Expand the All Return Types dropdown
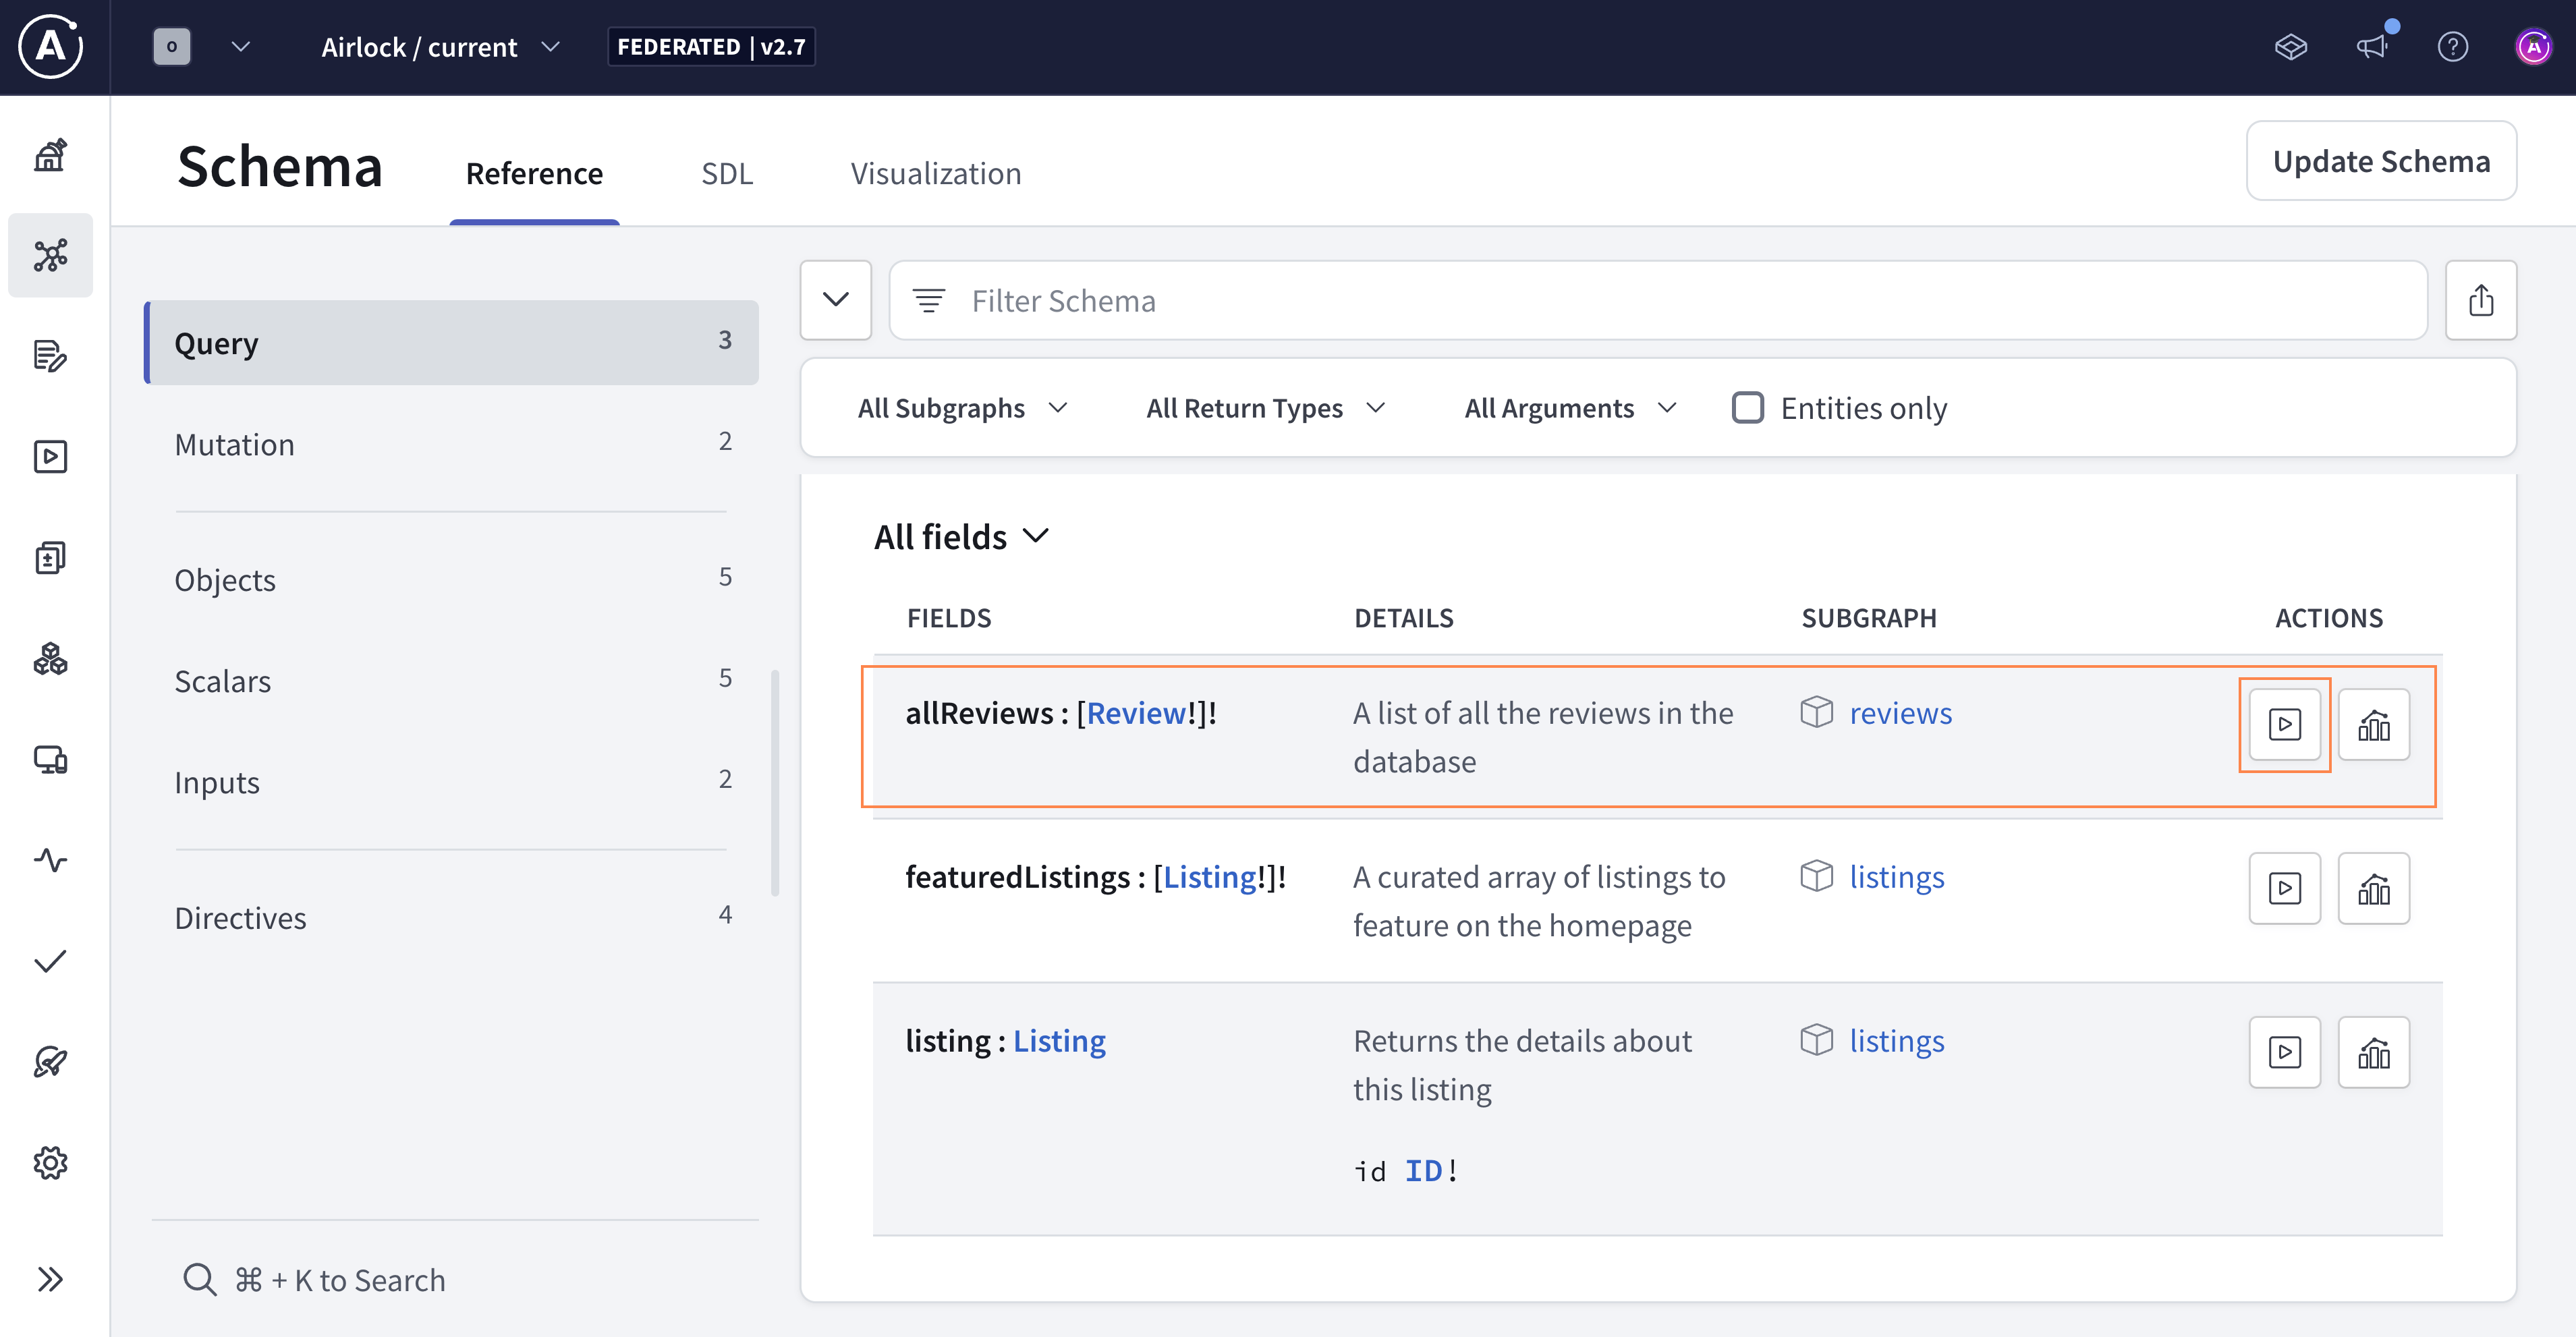This screenshot has height=1337, width=2576. tap(1264, 407)
